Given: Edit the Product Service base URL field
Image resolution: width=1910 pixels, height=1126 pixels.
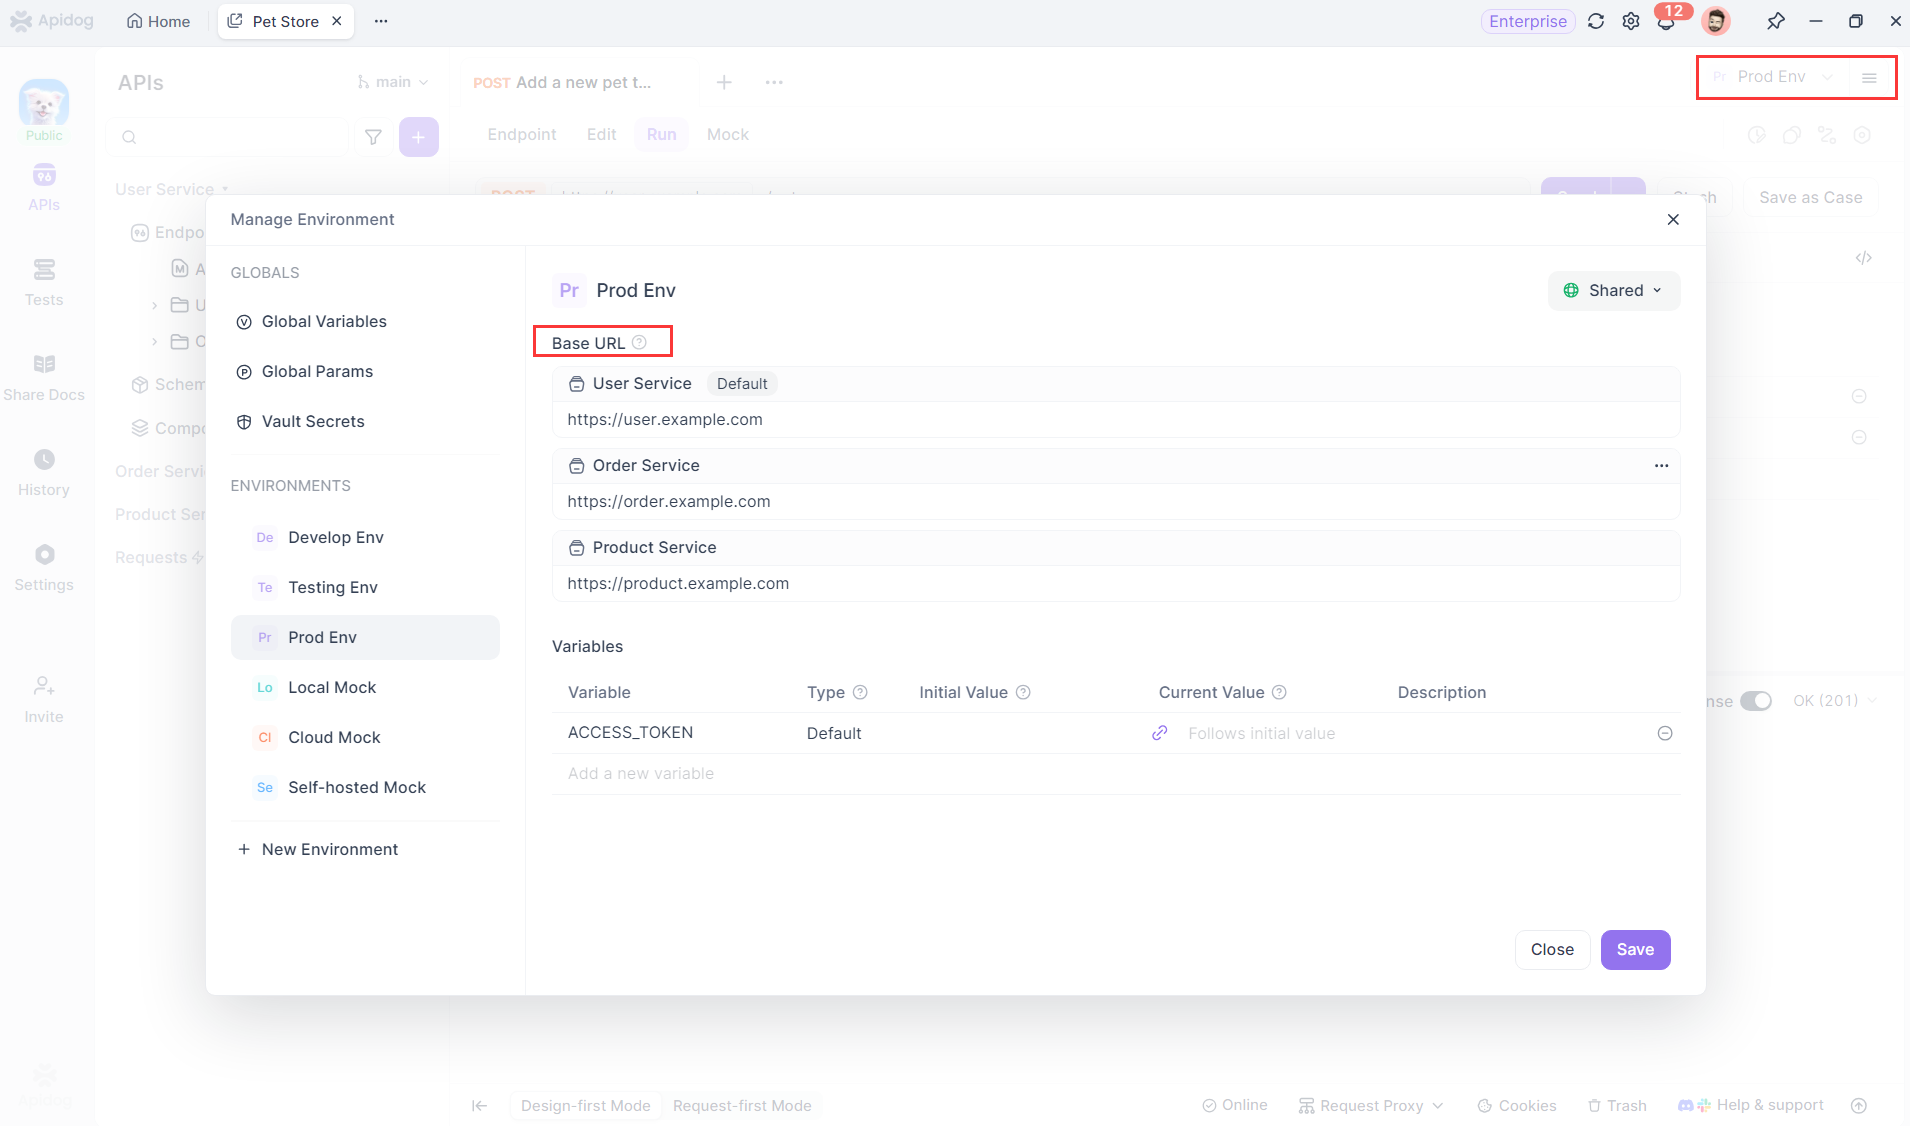Looking at the screenshot, I should point(1115,583).
